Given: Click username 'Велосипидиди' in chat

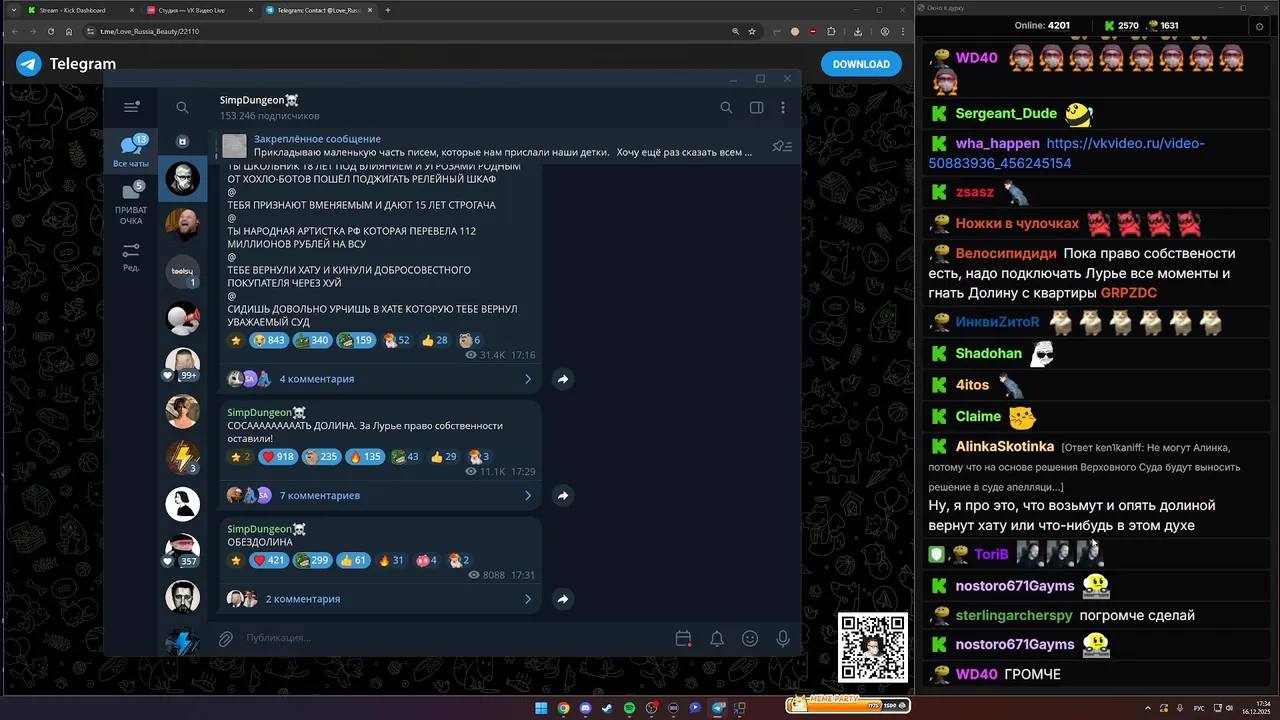Looking at the screenshot, I should (x=1007, y=253).
